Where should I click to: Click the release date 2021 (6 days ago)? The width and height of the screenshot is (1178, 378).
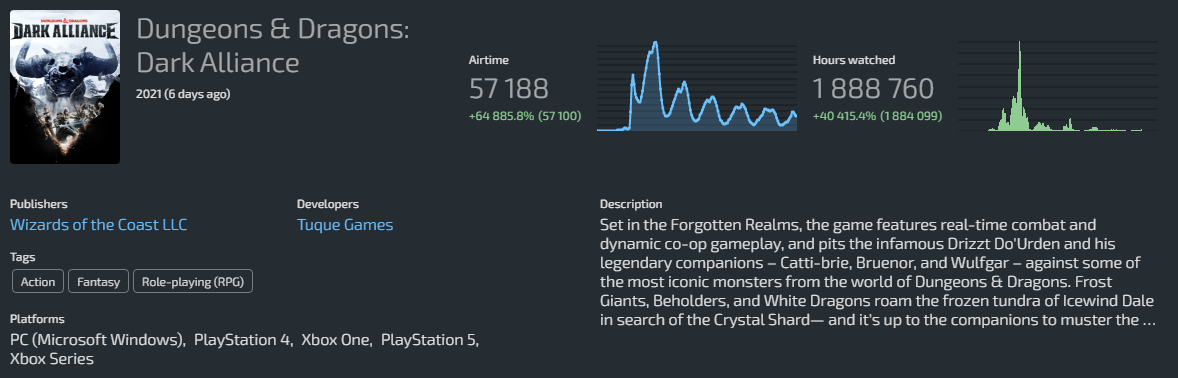tap(183, 95)
